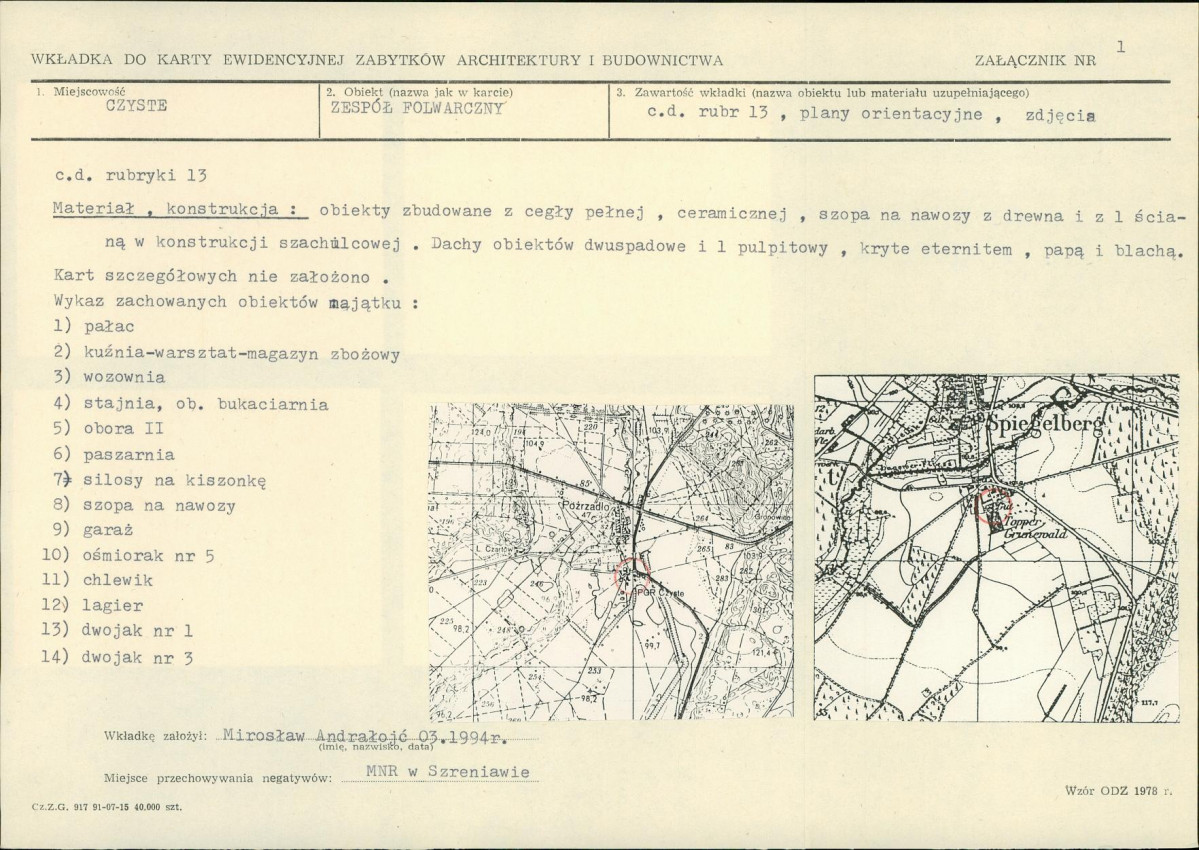The height and width of the screenshot is (850, 1199).
Task: Select the CZYSTE locality field
Action: click(x=137, y=108)
